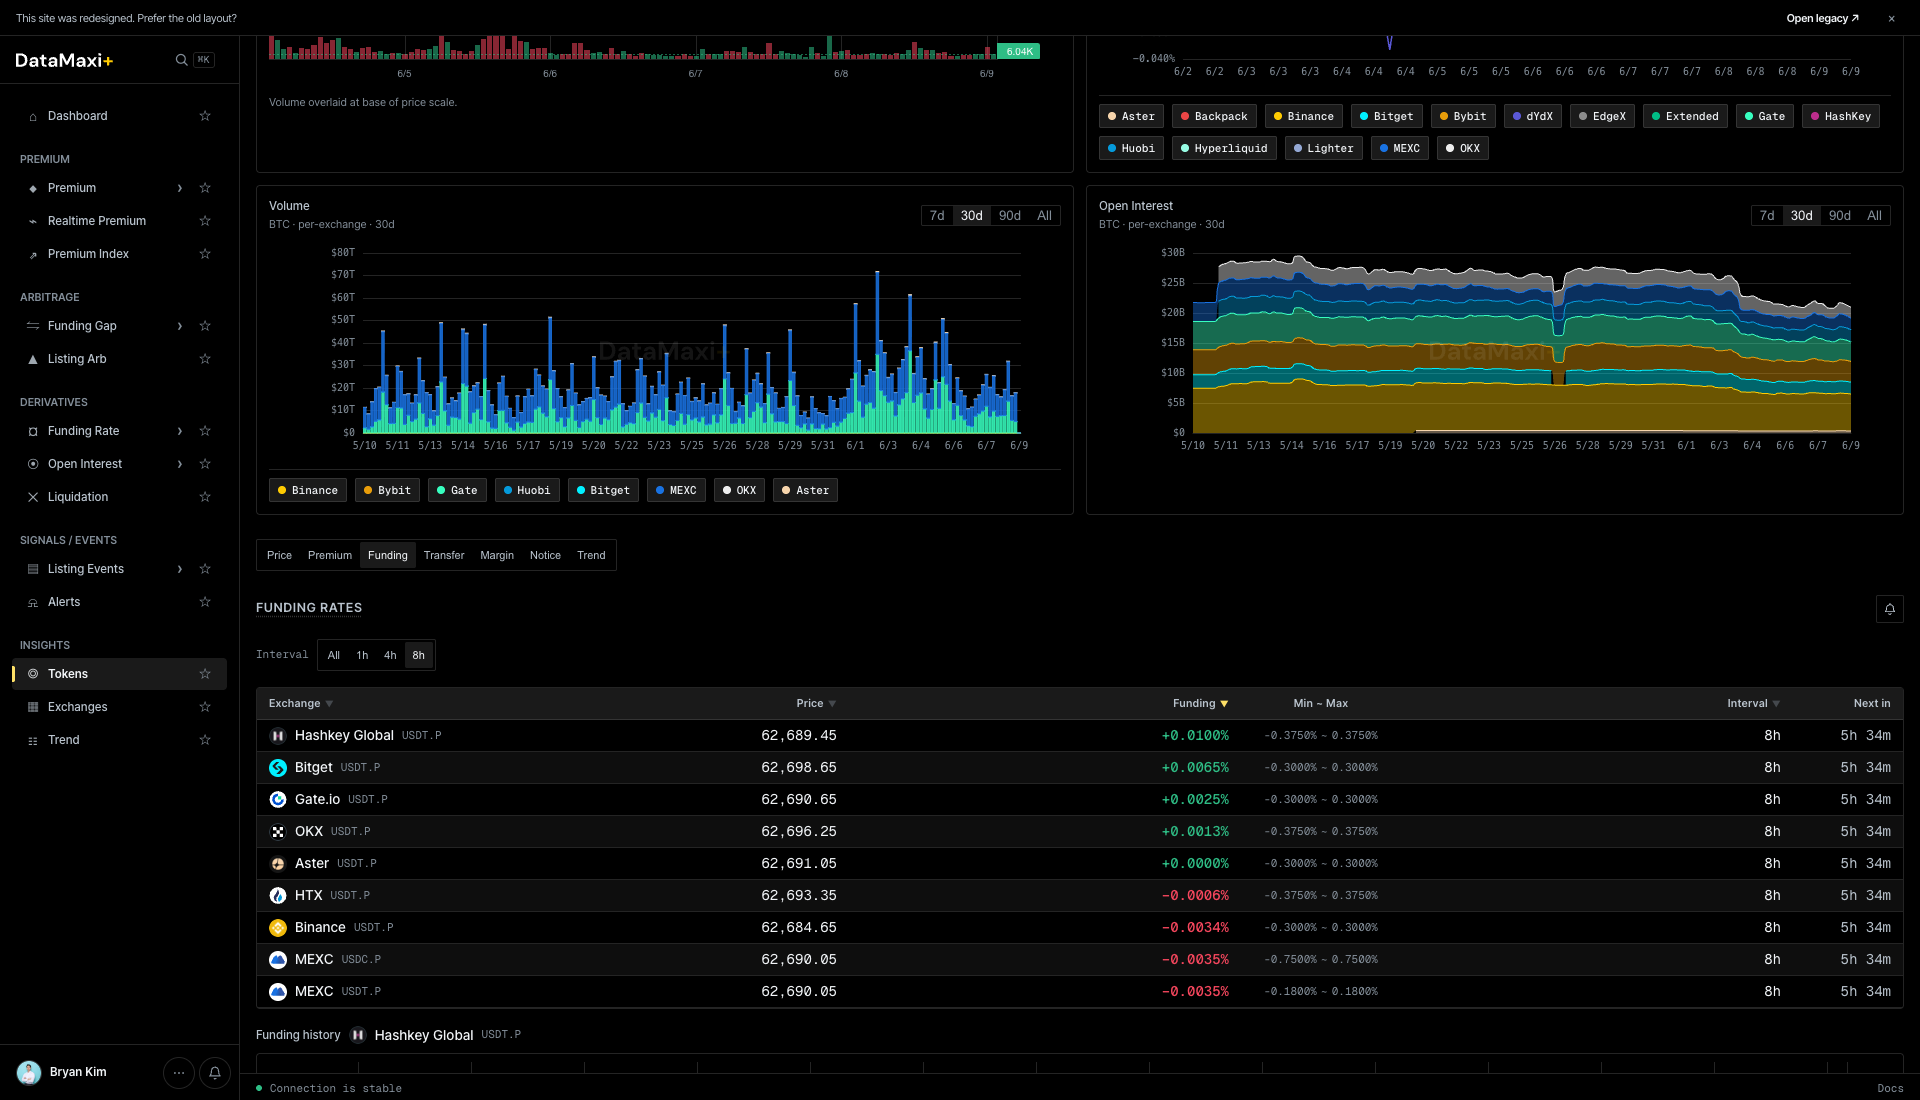This screenshot has width=1920, height=1100.
Task: Click the funding rates alert bell icon
Action: [1889, 609]
